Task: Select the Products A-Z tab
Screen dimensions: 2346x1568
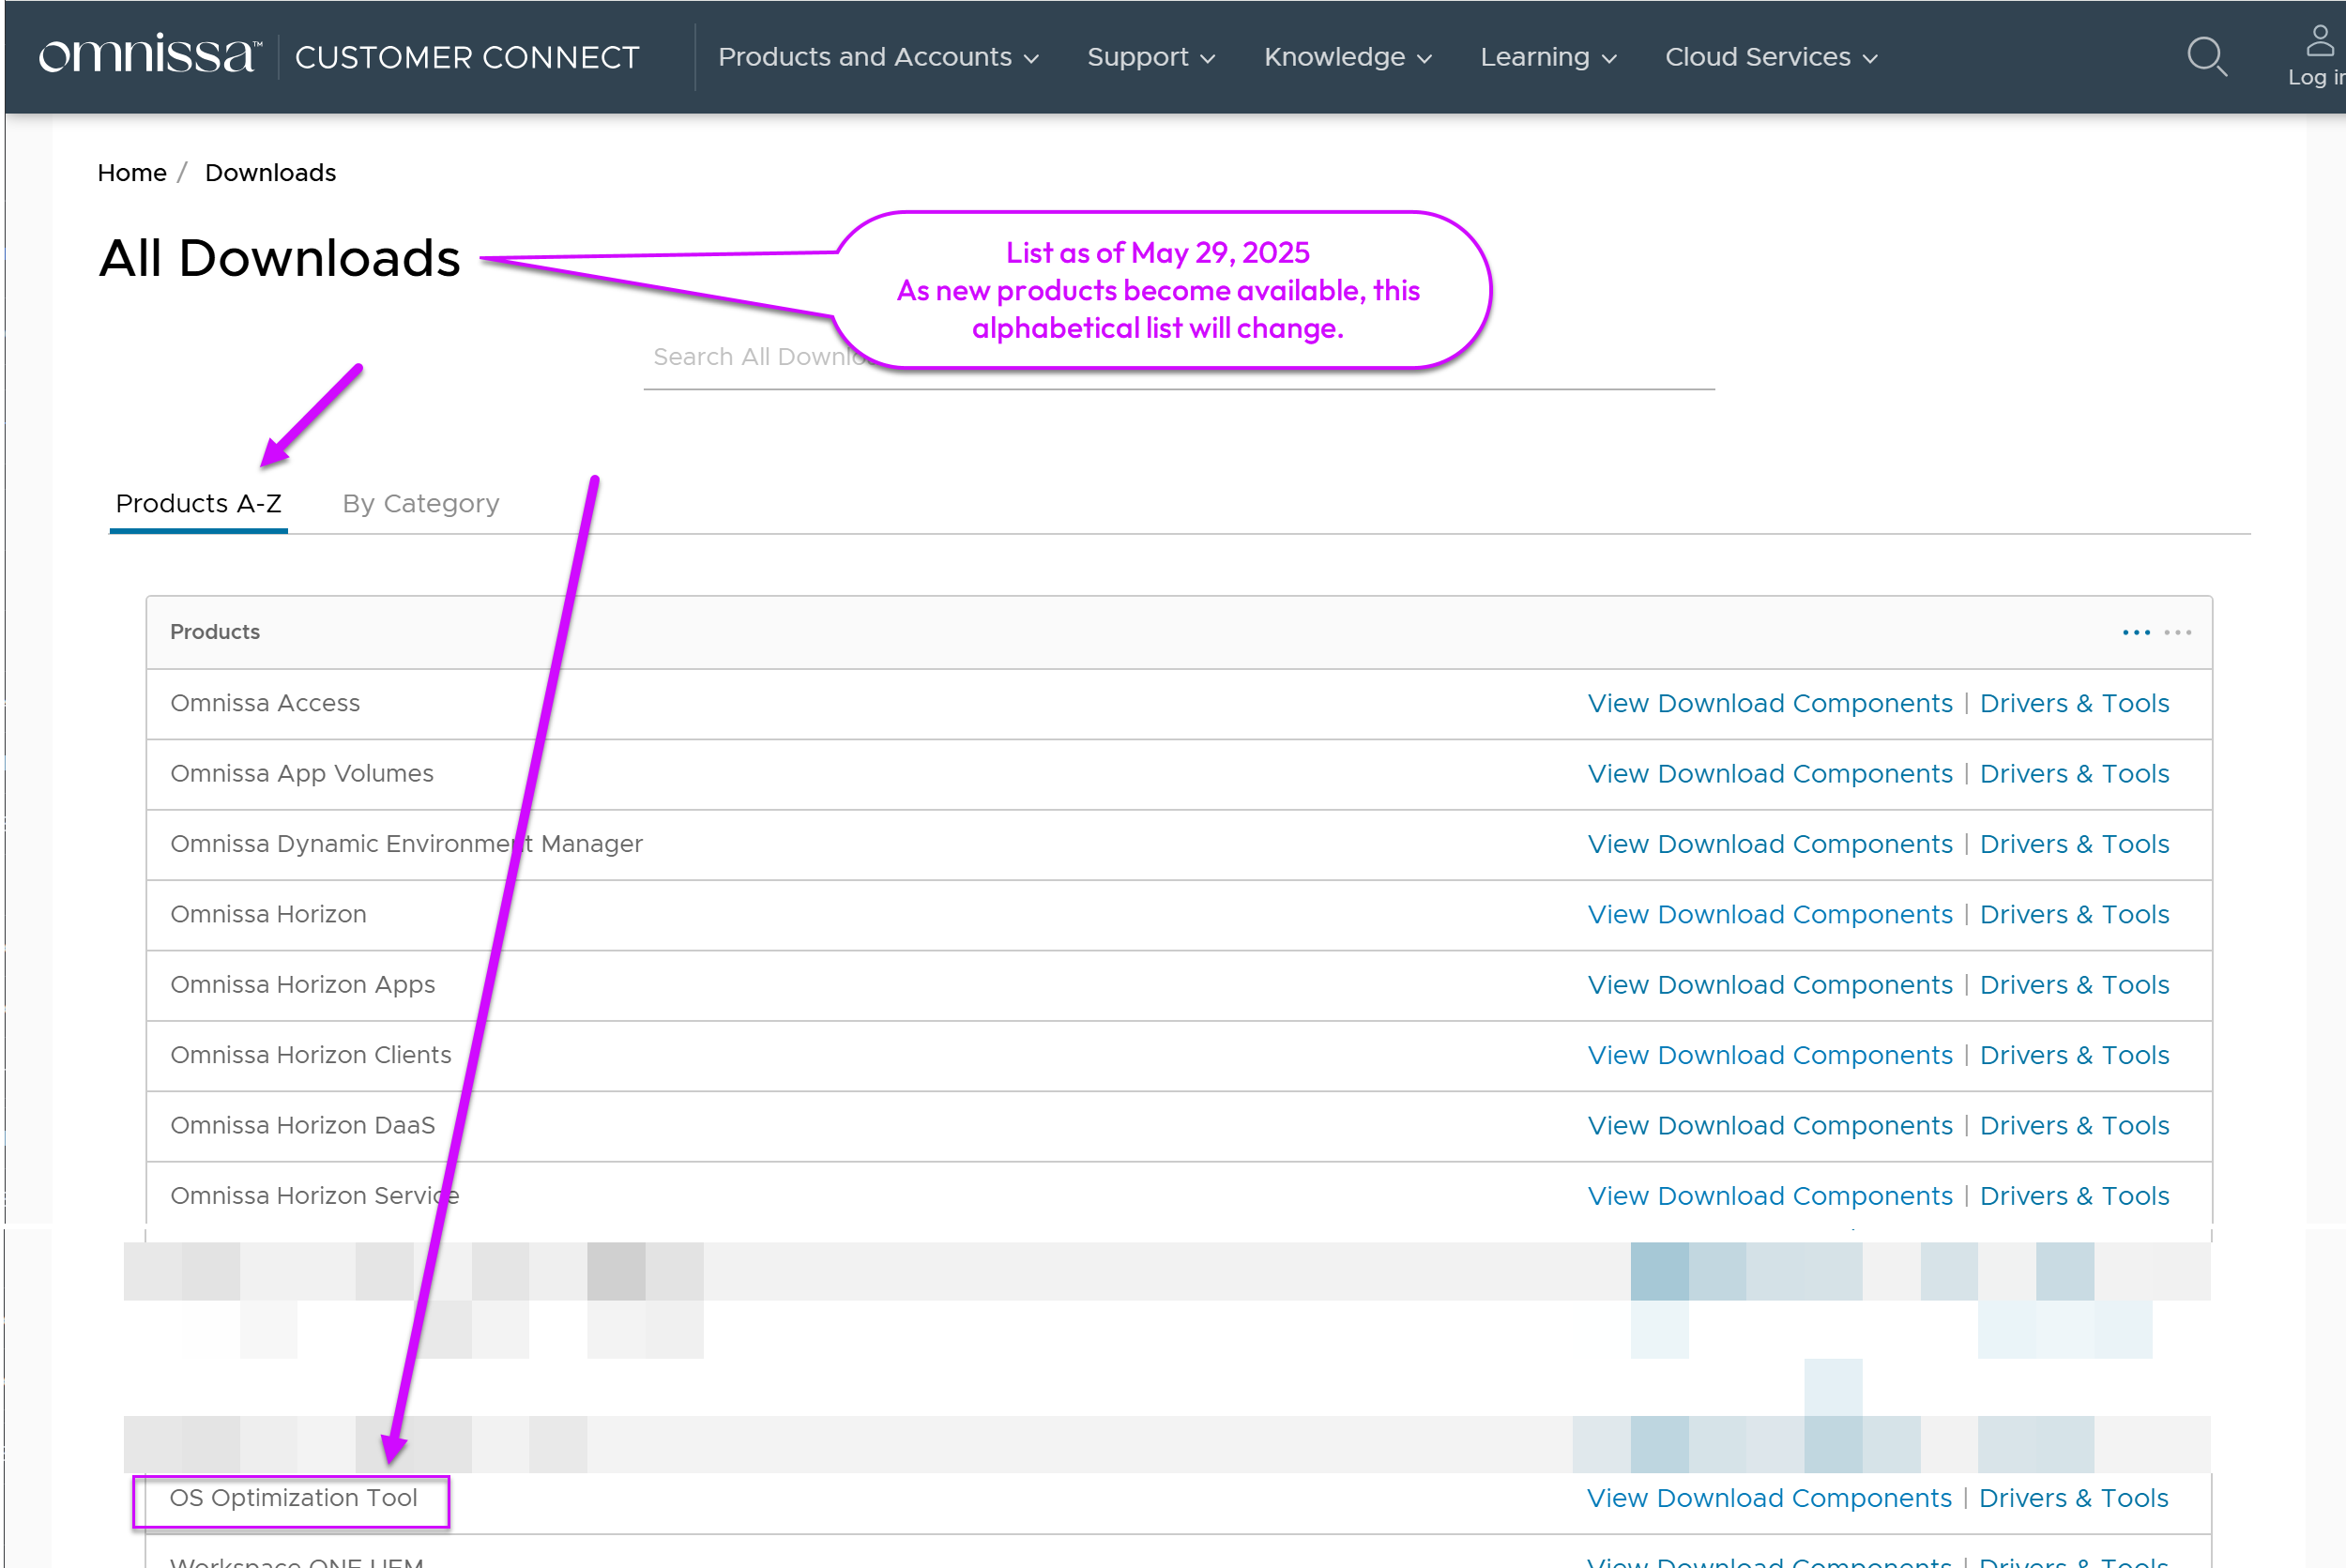Action: pyautogui.click(x=198, y=503)
